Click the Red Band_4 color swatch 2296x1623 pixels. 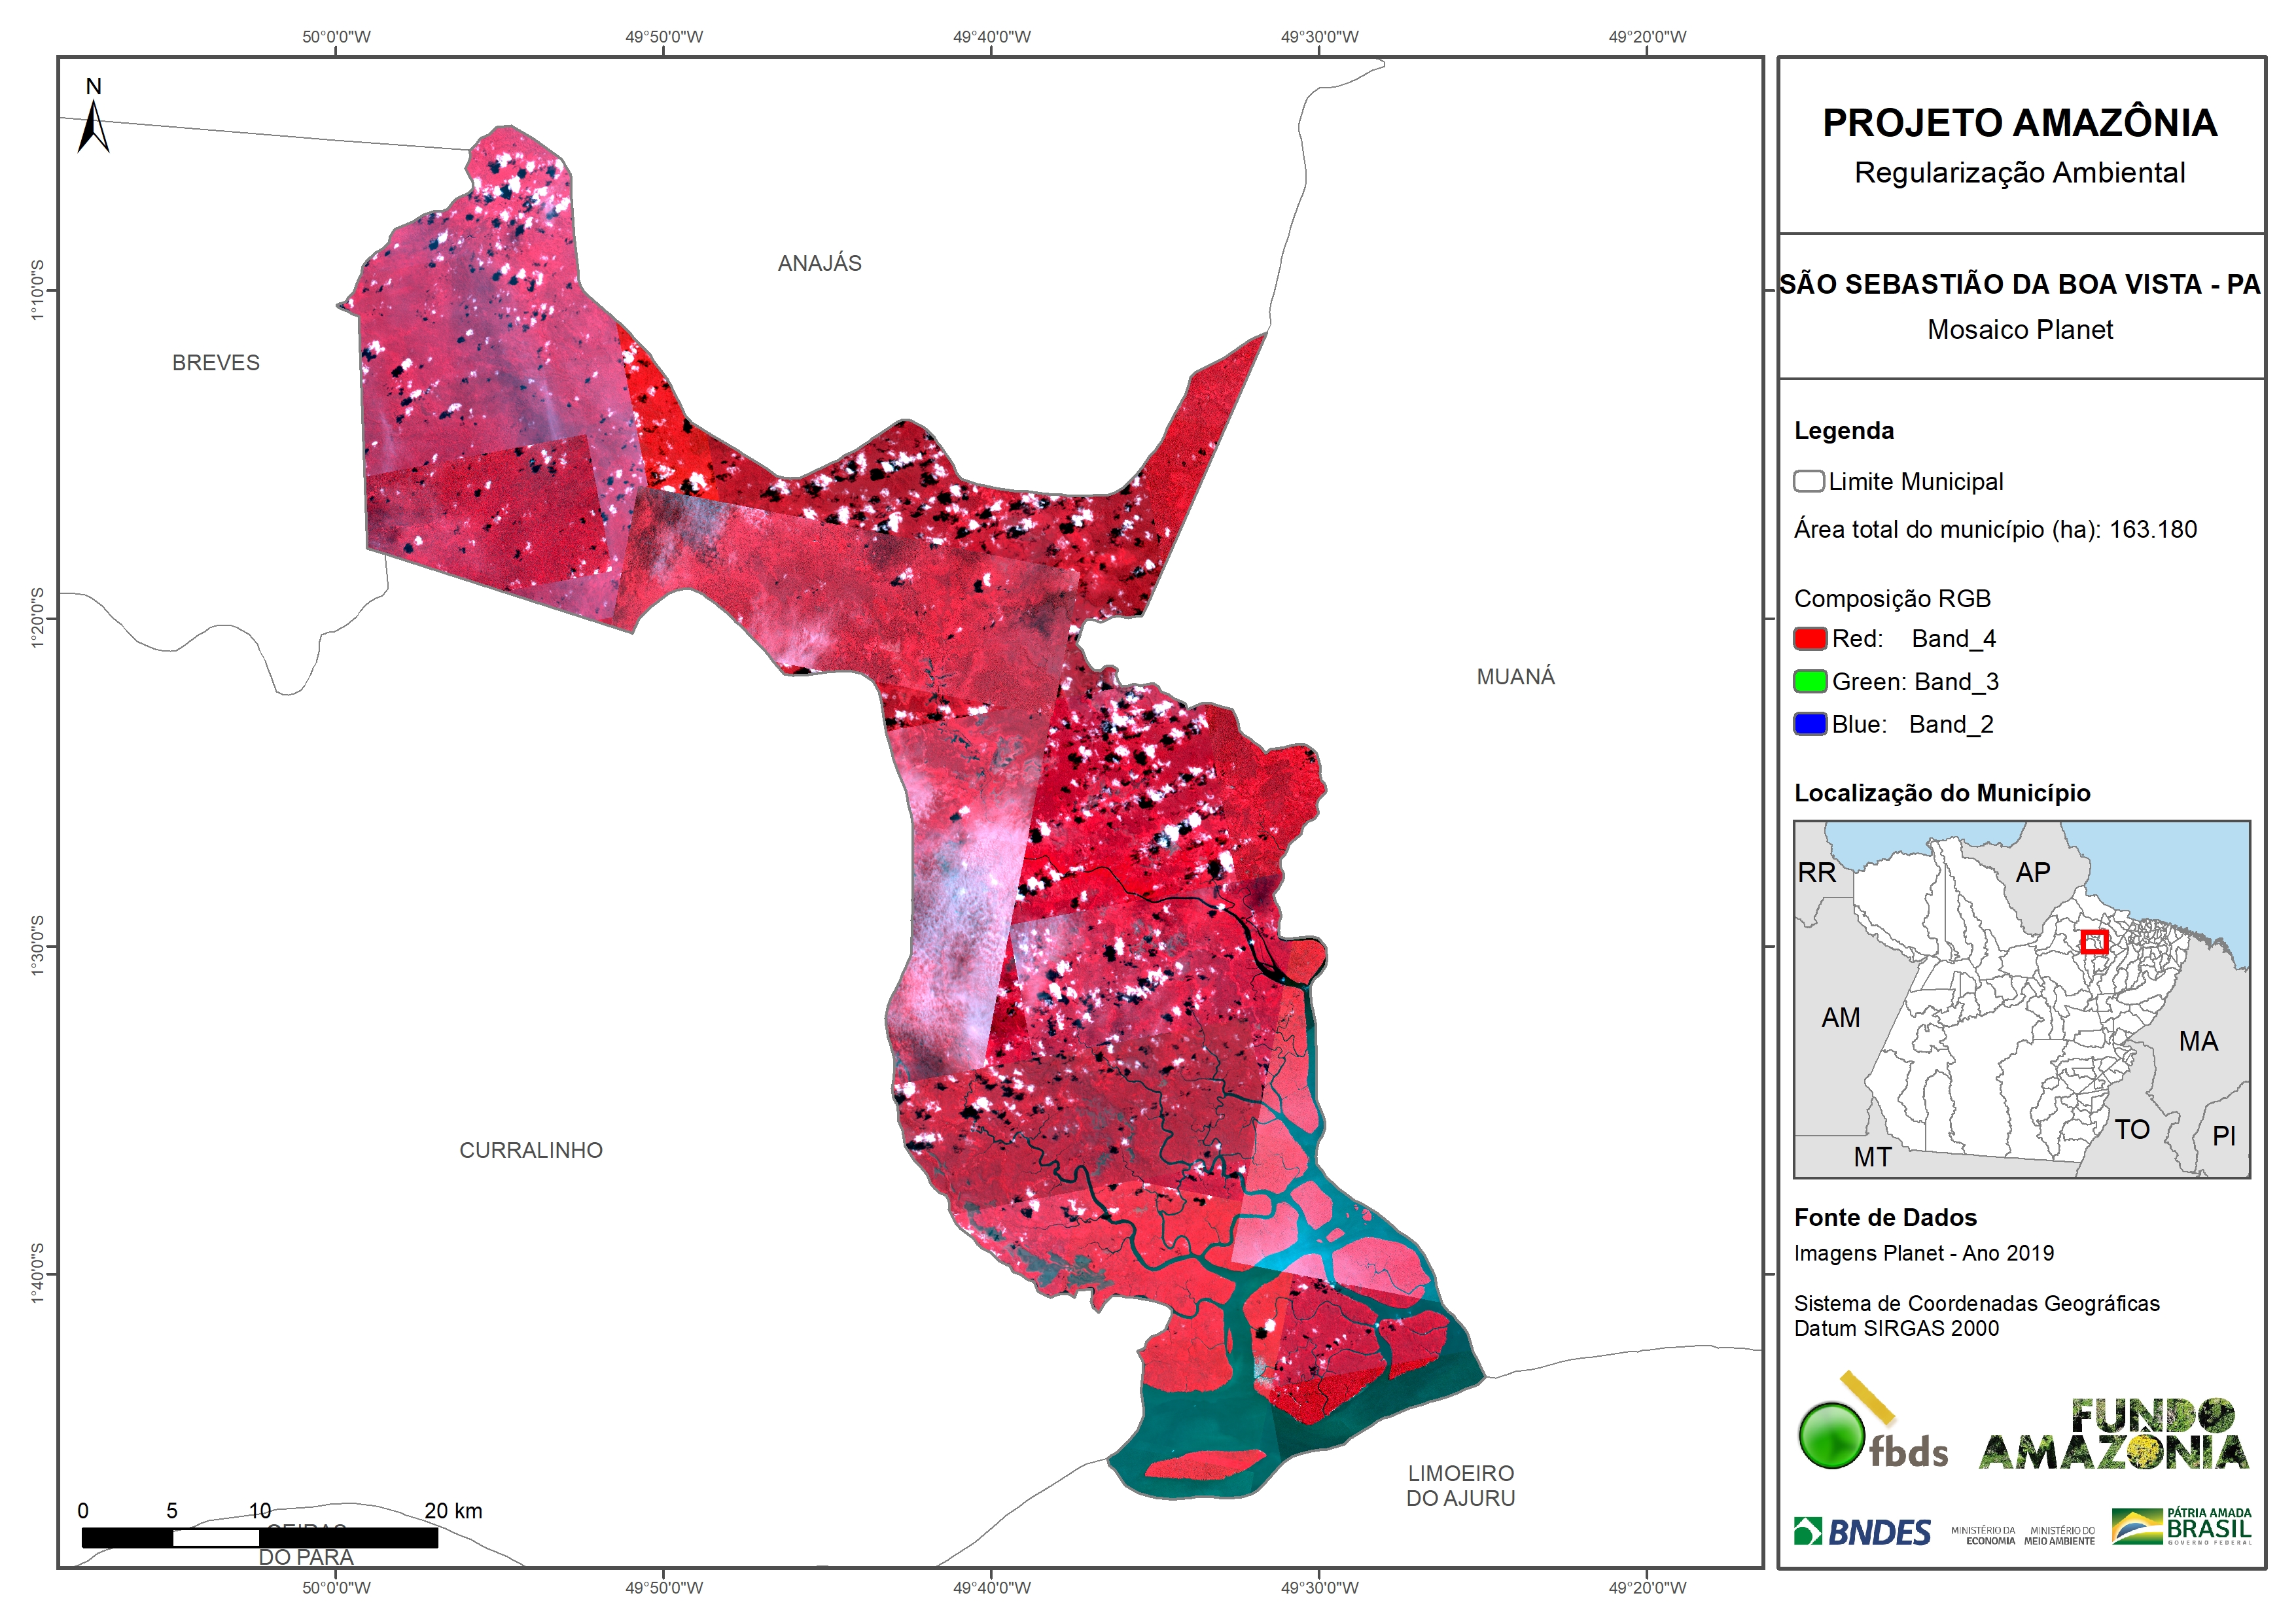click(x=1810, y=638)
